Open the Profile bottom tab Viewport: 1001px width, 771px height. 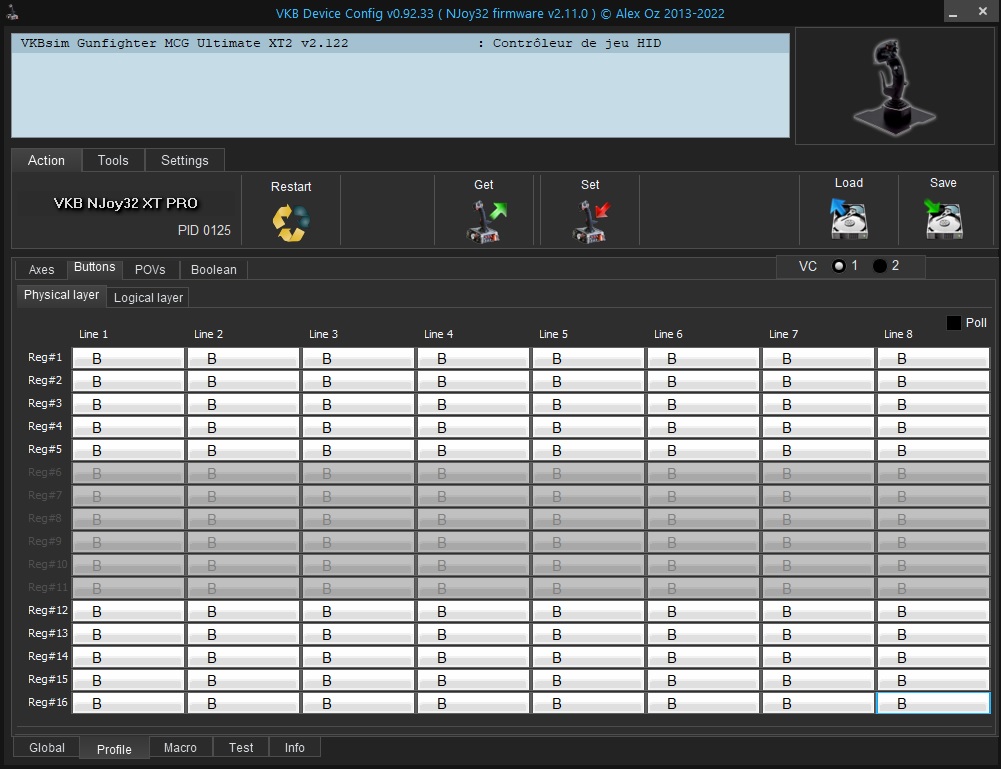tap(114, 749)
